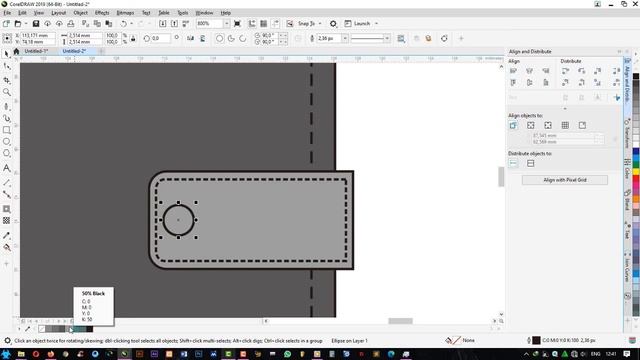This screenshot has width=640, height=360.
Task: Click the Import icon
Action: click(162, 24)
